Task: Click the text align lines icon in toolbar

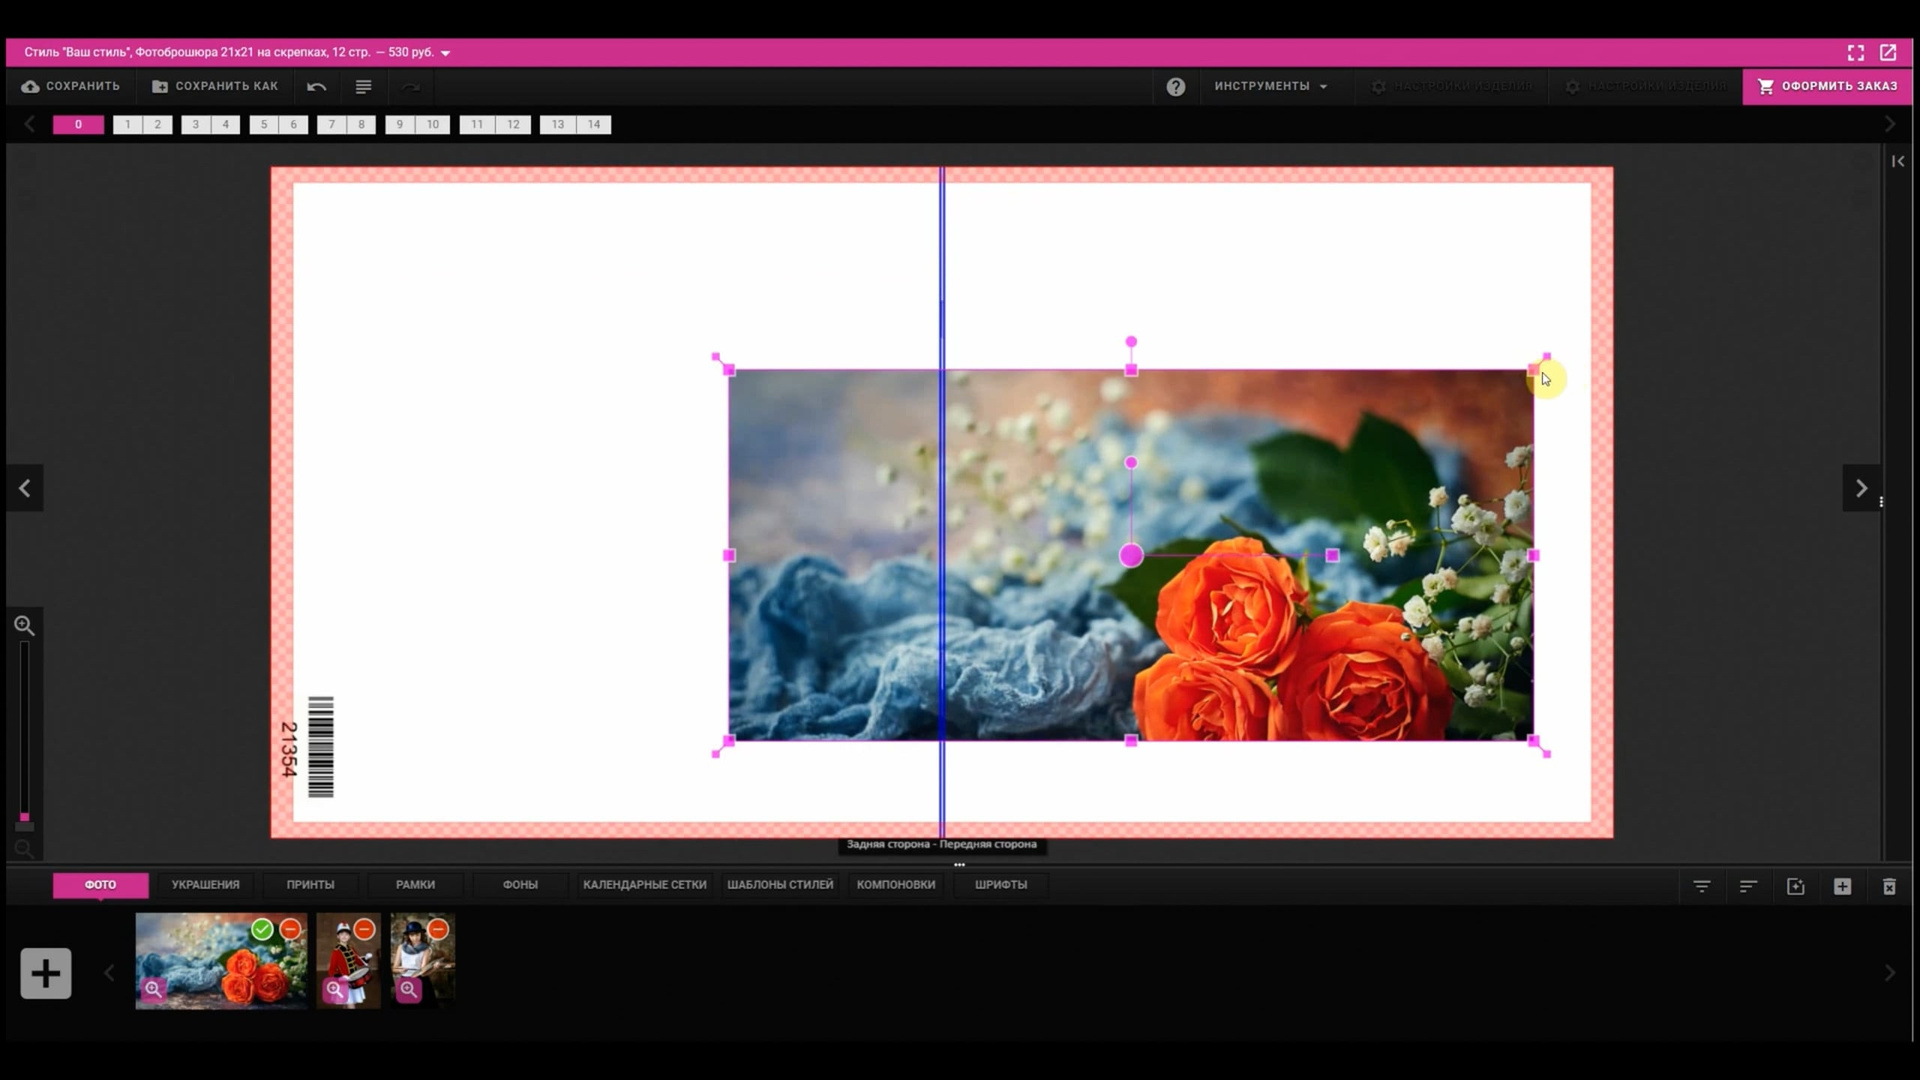Action: [364, 87]
